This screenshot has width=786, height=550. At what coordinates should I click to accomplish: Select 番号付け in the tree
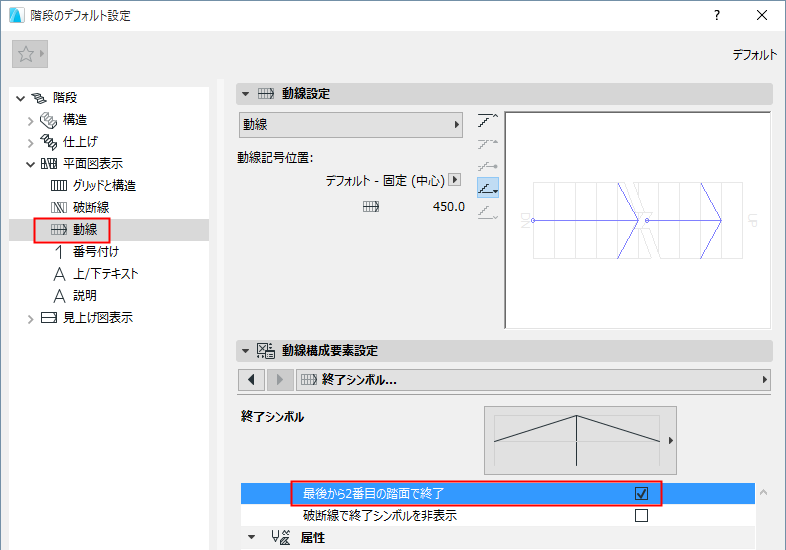pyautogui.click(x=96, y=252)
